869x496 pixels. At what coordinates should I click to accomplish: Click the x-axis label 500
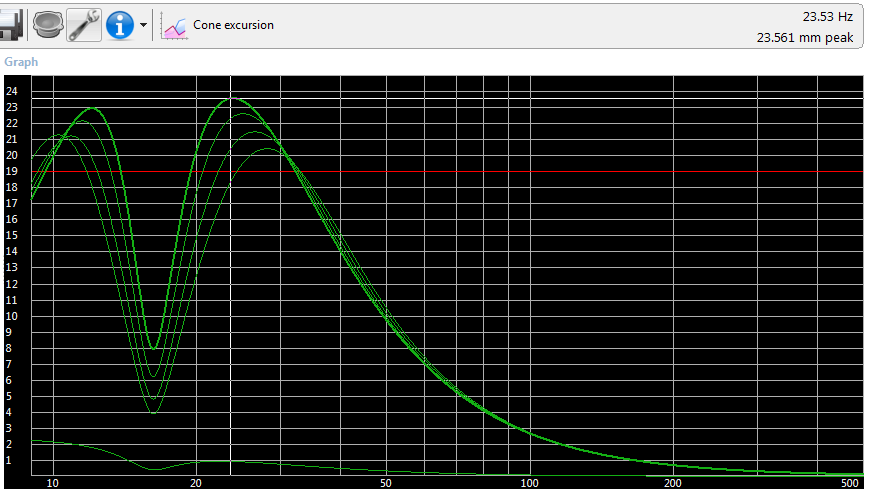coord(850,483)
